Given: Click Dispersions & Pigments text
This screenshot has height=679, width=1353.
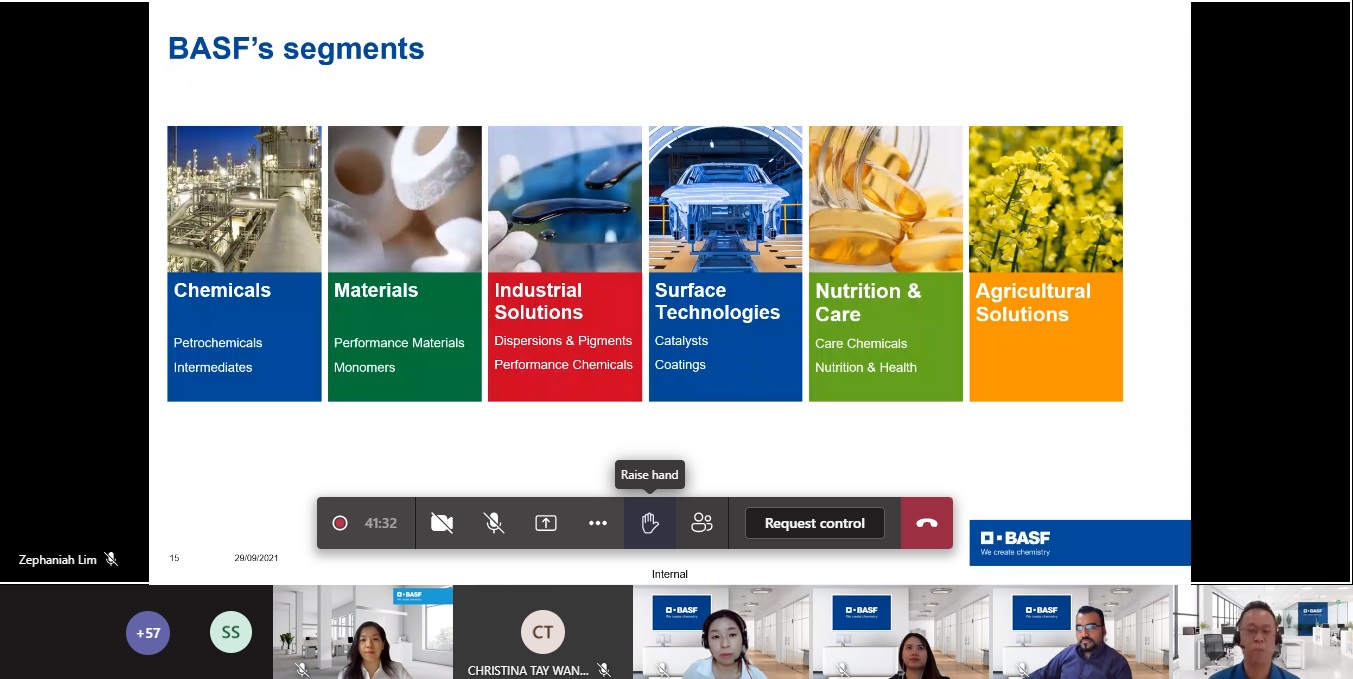Looking at the screenshot, I should tap(563, 340).
